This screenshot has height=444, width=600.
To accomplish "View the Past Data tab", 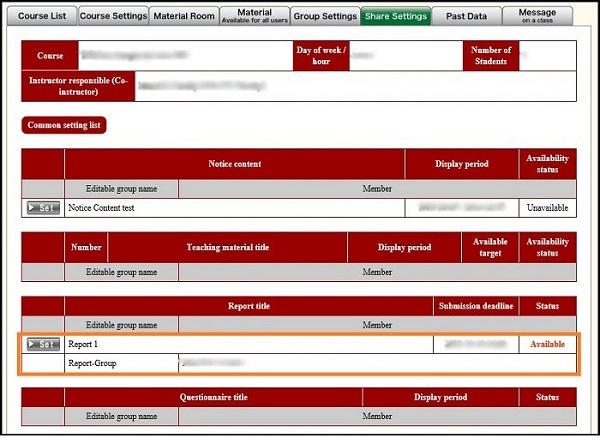I will [x=467, y=16].
